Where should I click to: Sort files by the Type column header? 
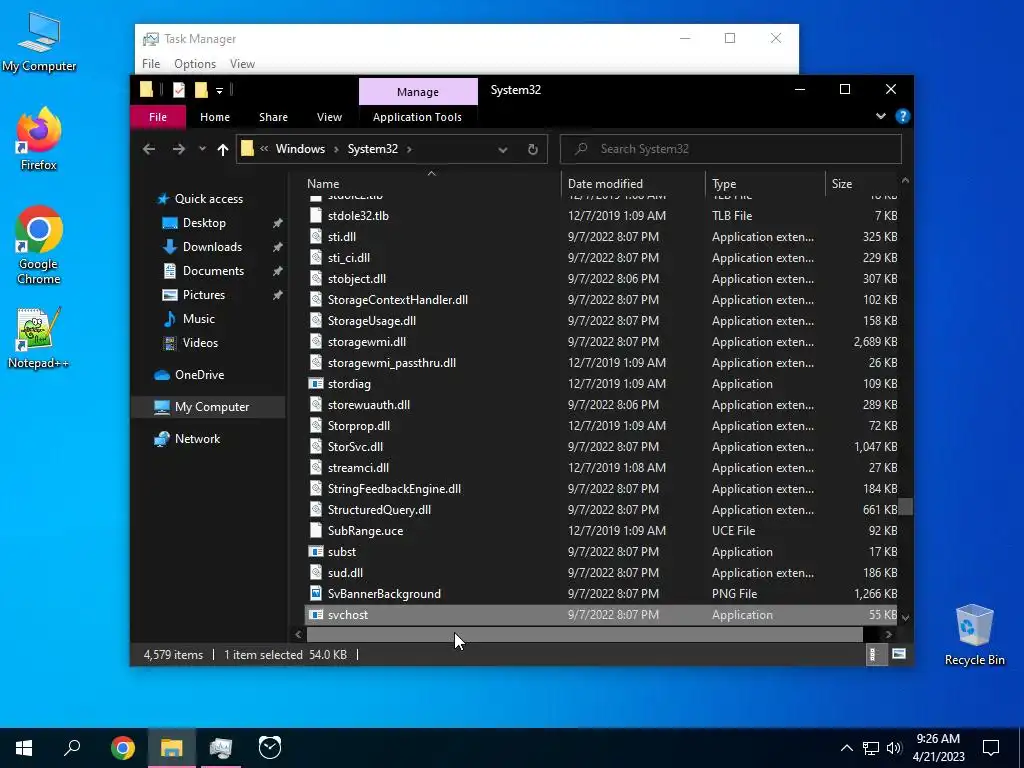765,184
